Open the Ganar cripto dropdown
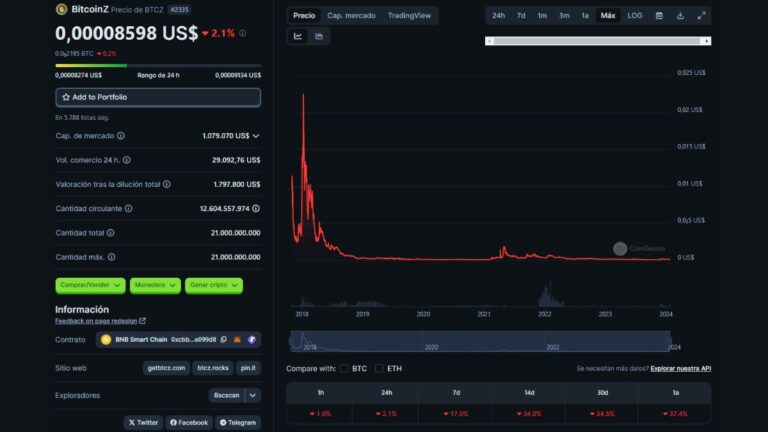Image resolution: width=768 pixels, height=432 pixels. point(214,285)
